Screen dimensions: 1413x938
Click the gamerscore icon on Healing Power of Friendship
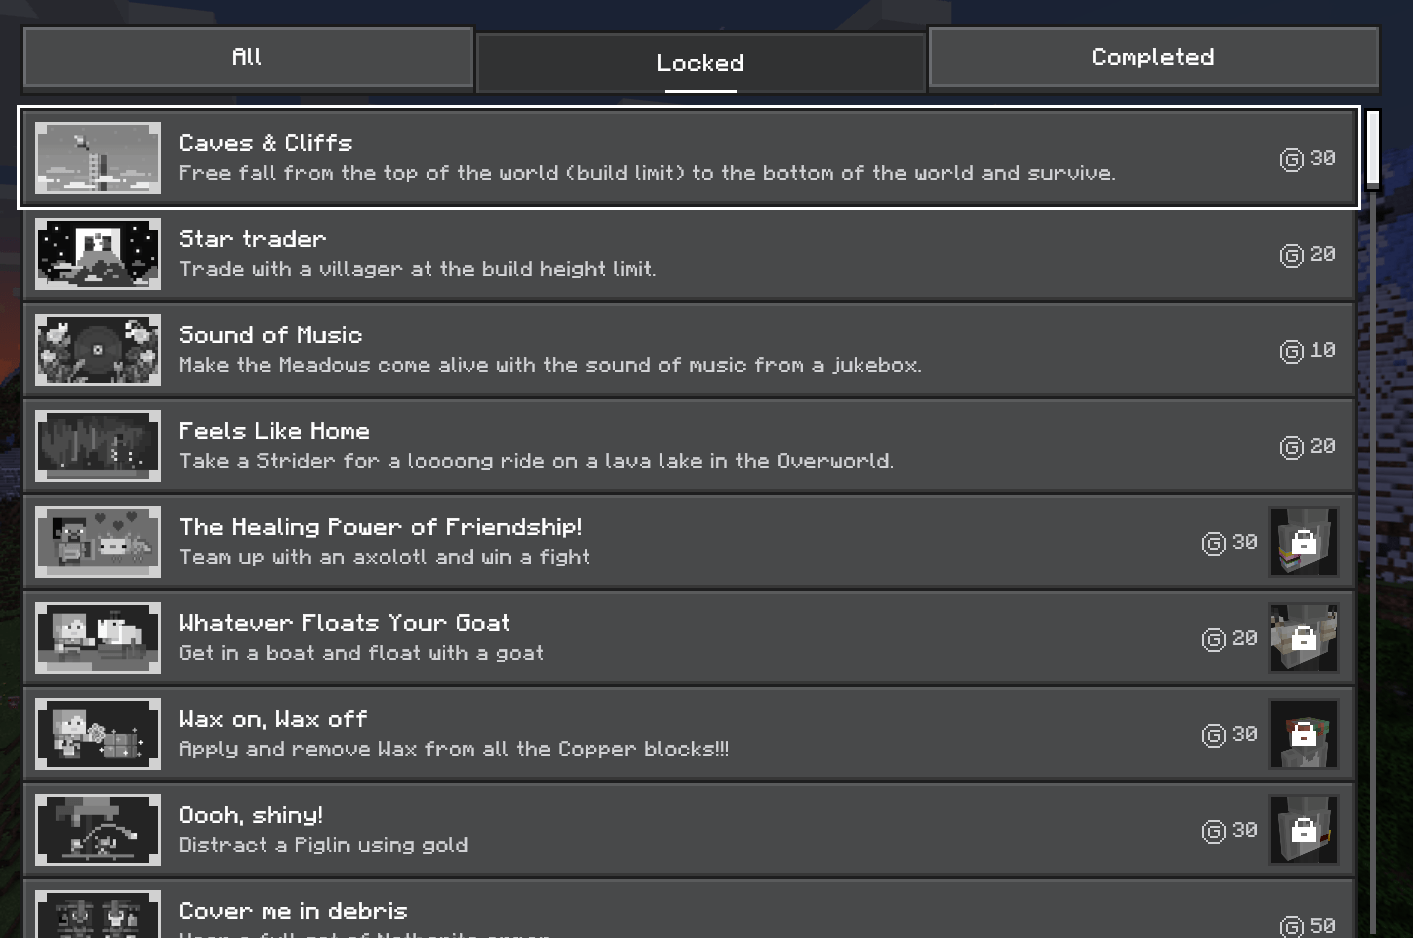(x=1214, y=543)
